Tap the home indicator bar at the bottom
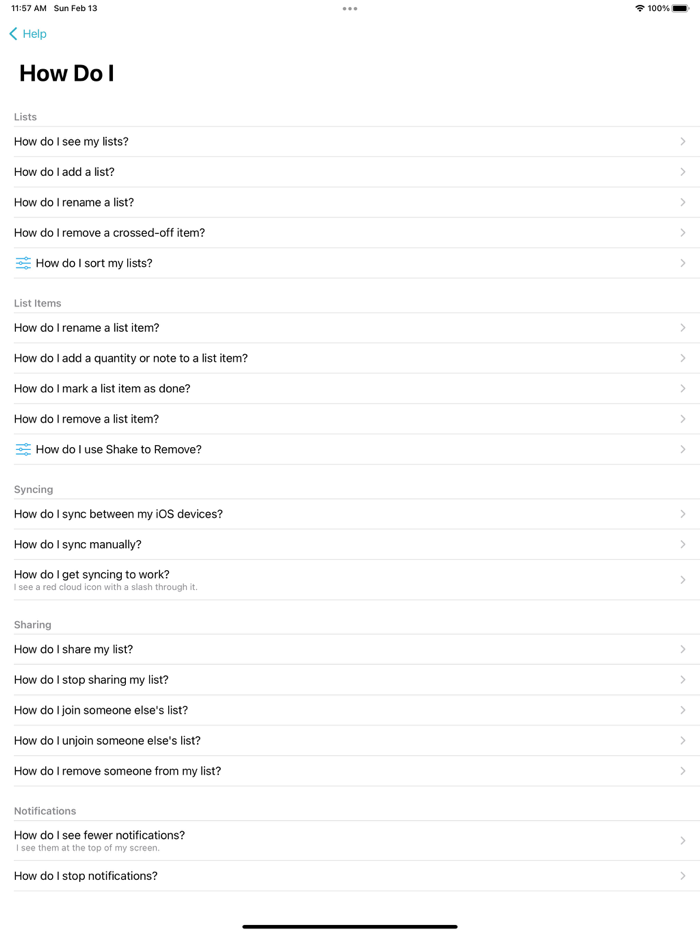The width and height of the screenshot is (700, 934). click(x=349, y=923)
